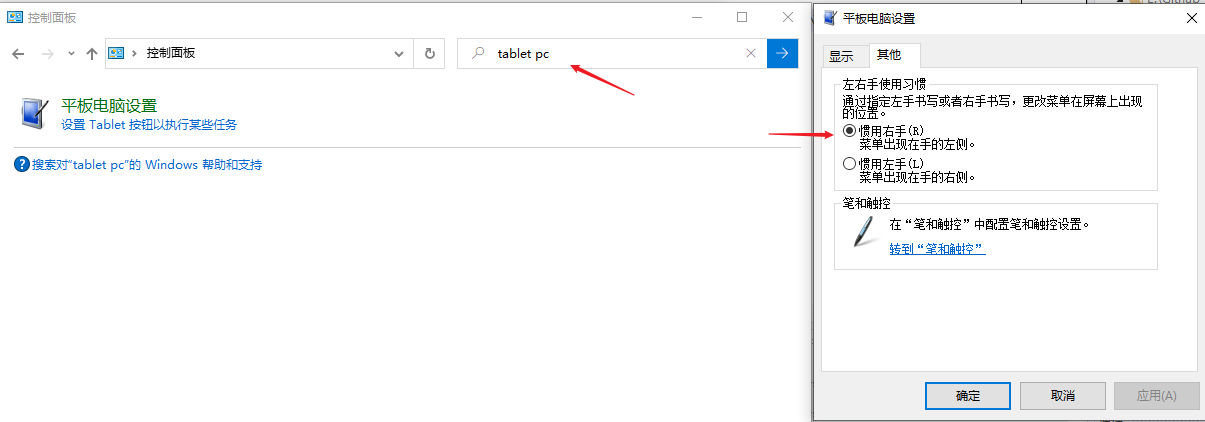Click the Control Panel address bar icon
Viewport: 1205px width, 422px height.
pos(116,53)
